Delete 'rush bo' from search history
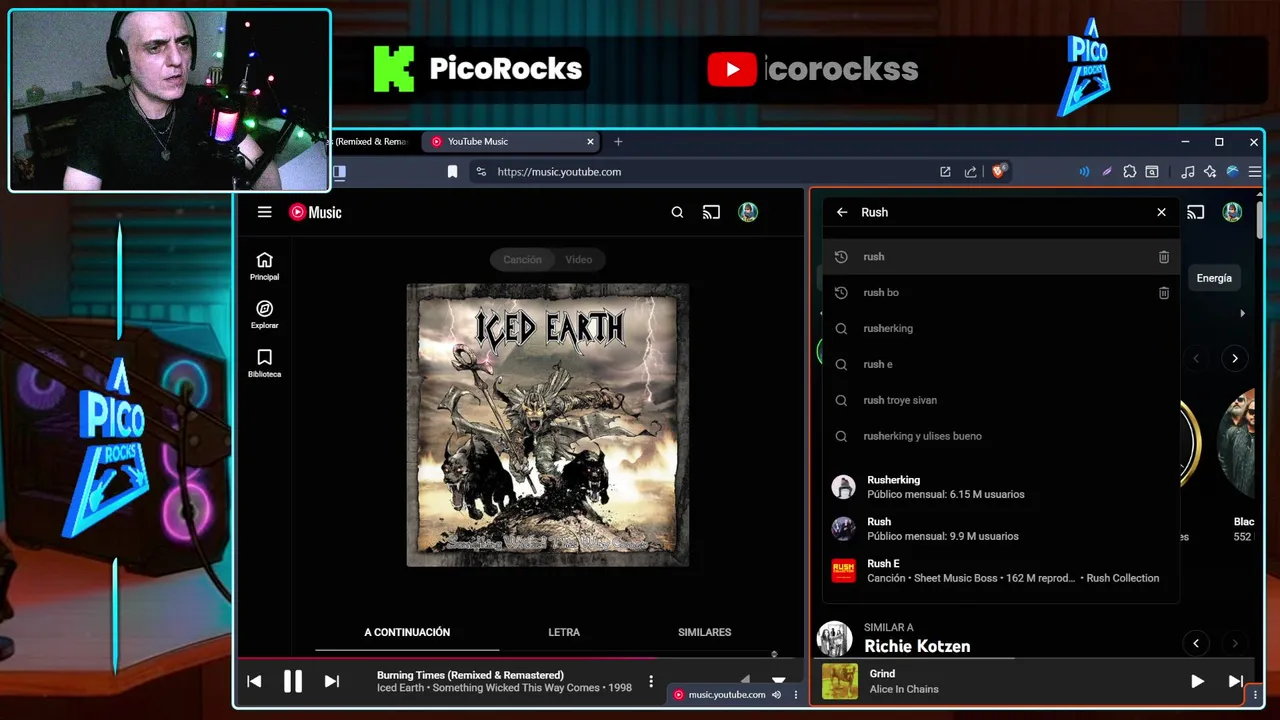Screen dimensions: 1280x720 point(1163,293)
